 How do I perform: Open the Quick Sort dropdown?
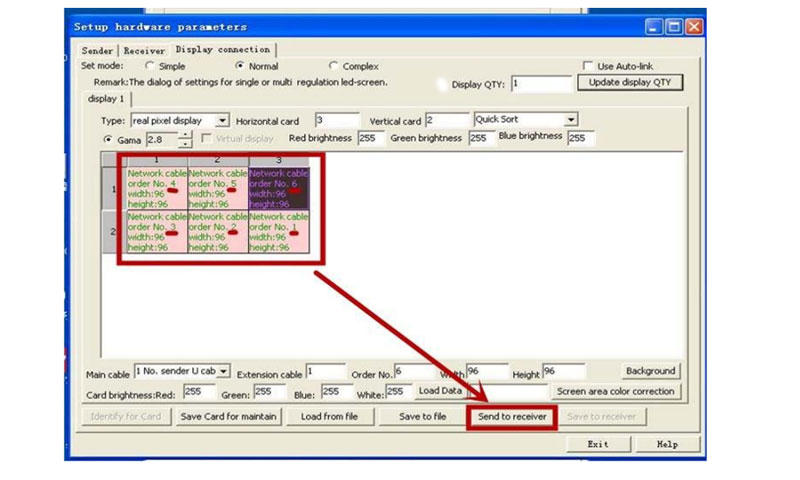tap(571, 119)
